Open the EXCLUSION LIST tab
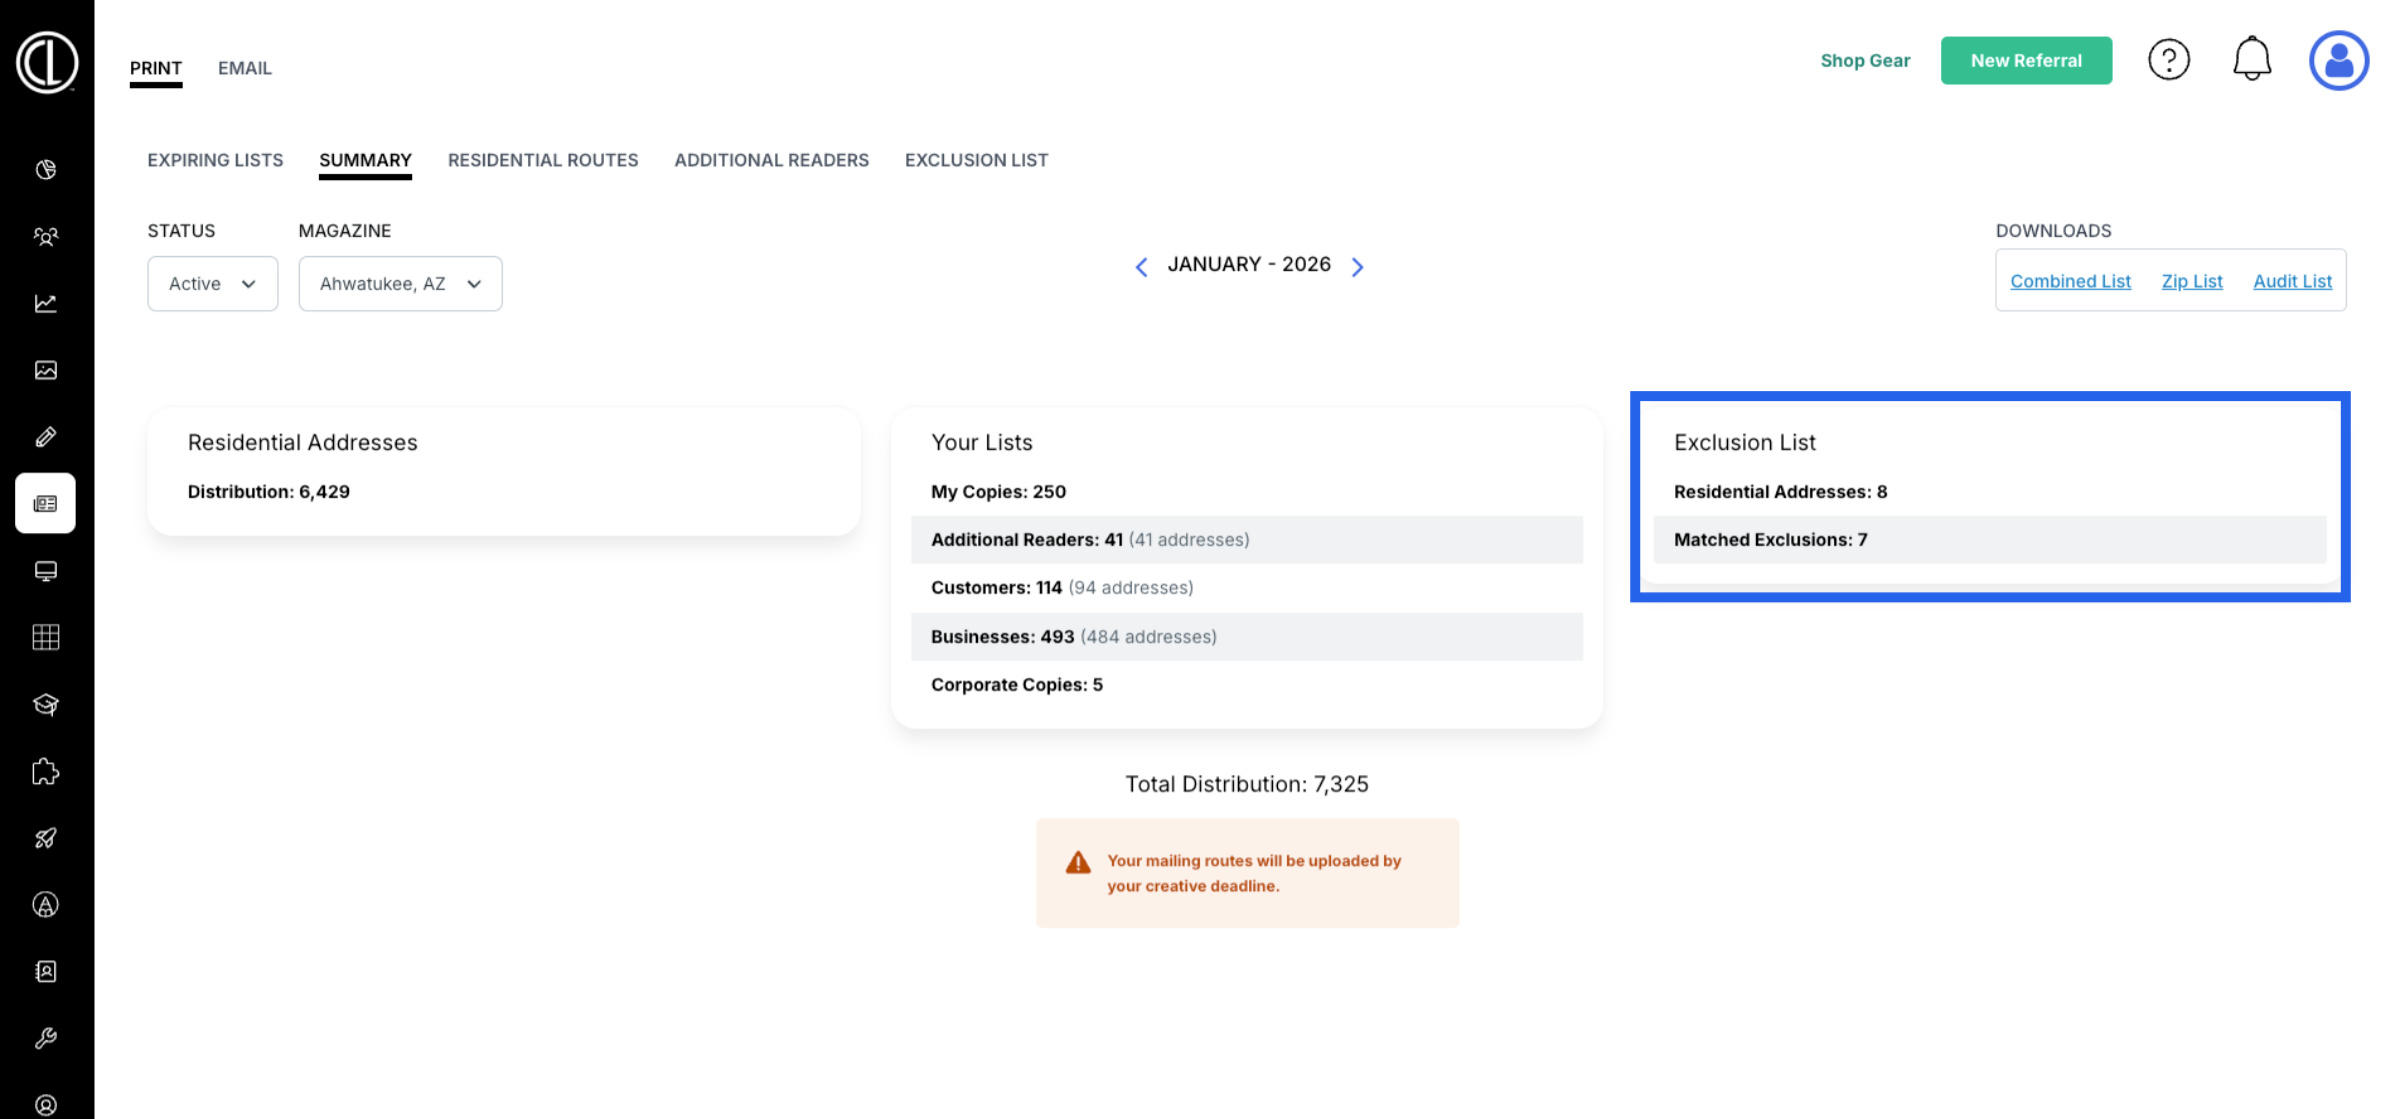 click(976, 160)
